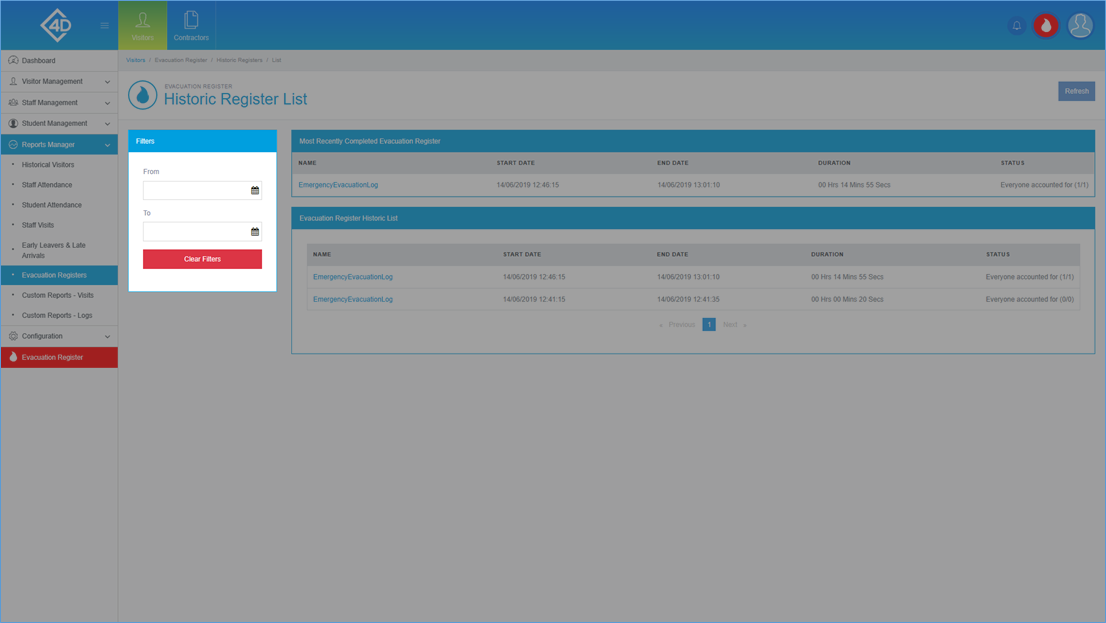Viewport: 1106px width, 623px height.
Task: Open Staff Visits report
Action: tap(37, 225)
